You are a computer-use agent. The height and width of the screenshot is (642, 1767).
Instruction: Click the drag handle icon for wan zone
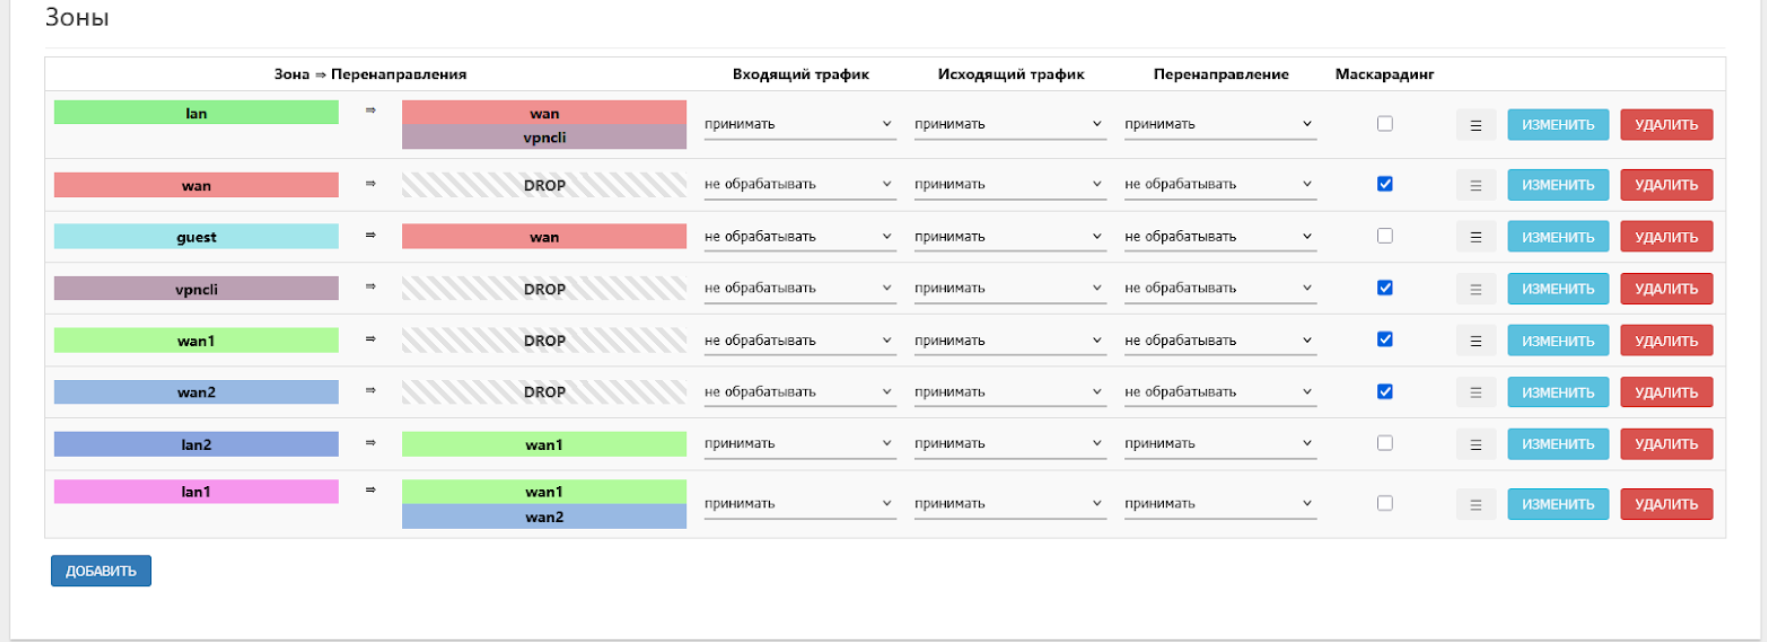coord(1475,185)
